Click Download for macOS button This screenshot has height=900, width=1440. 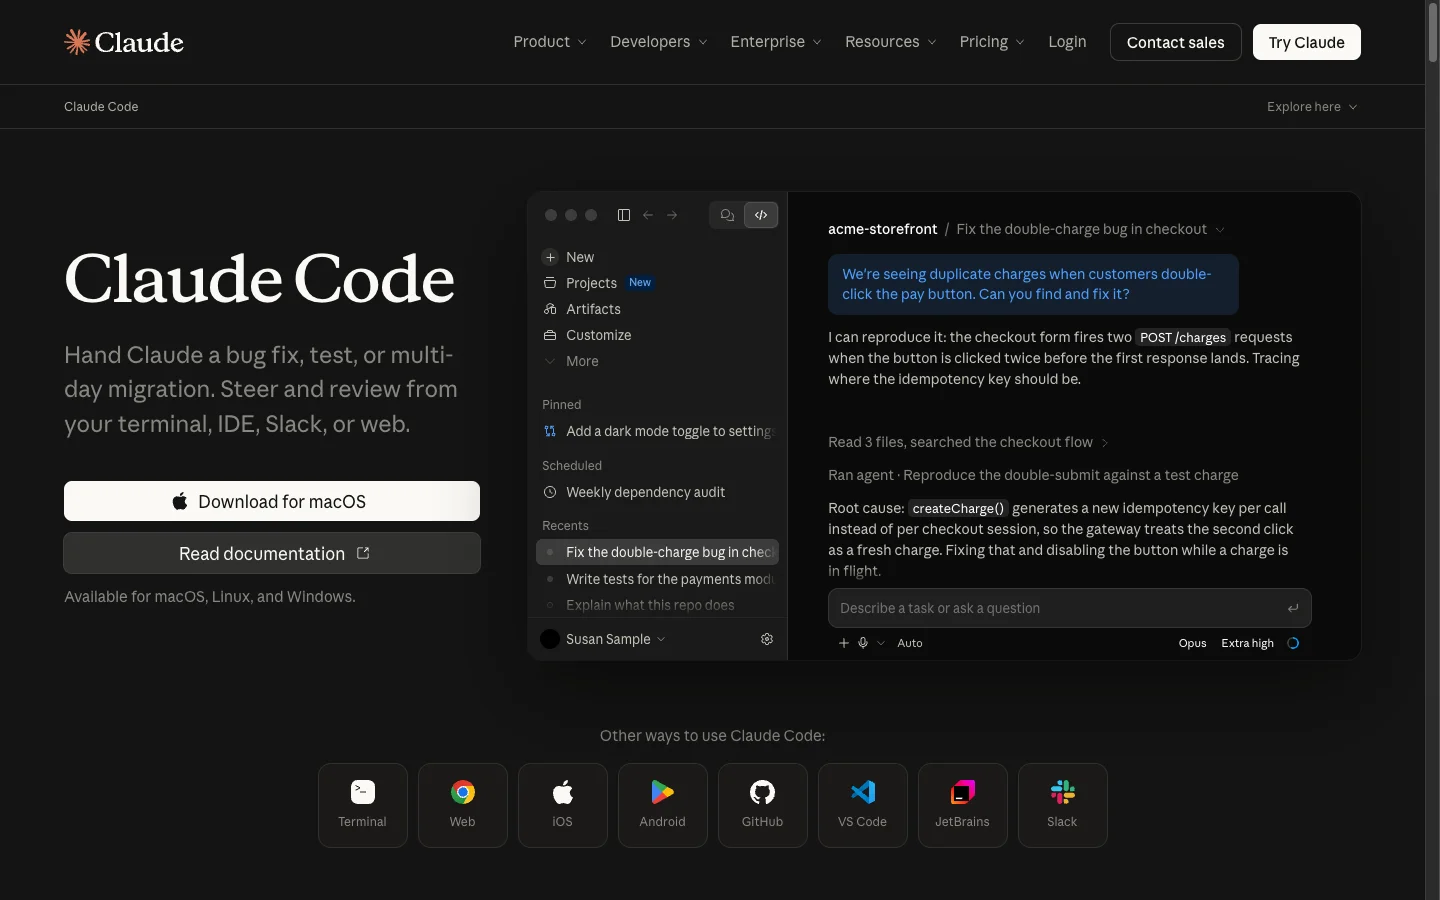pos(272,501)
